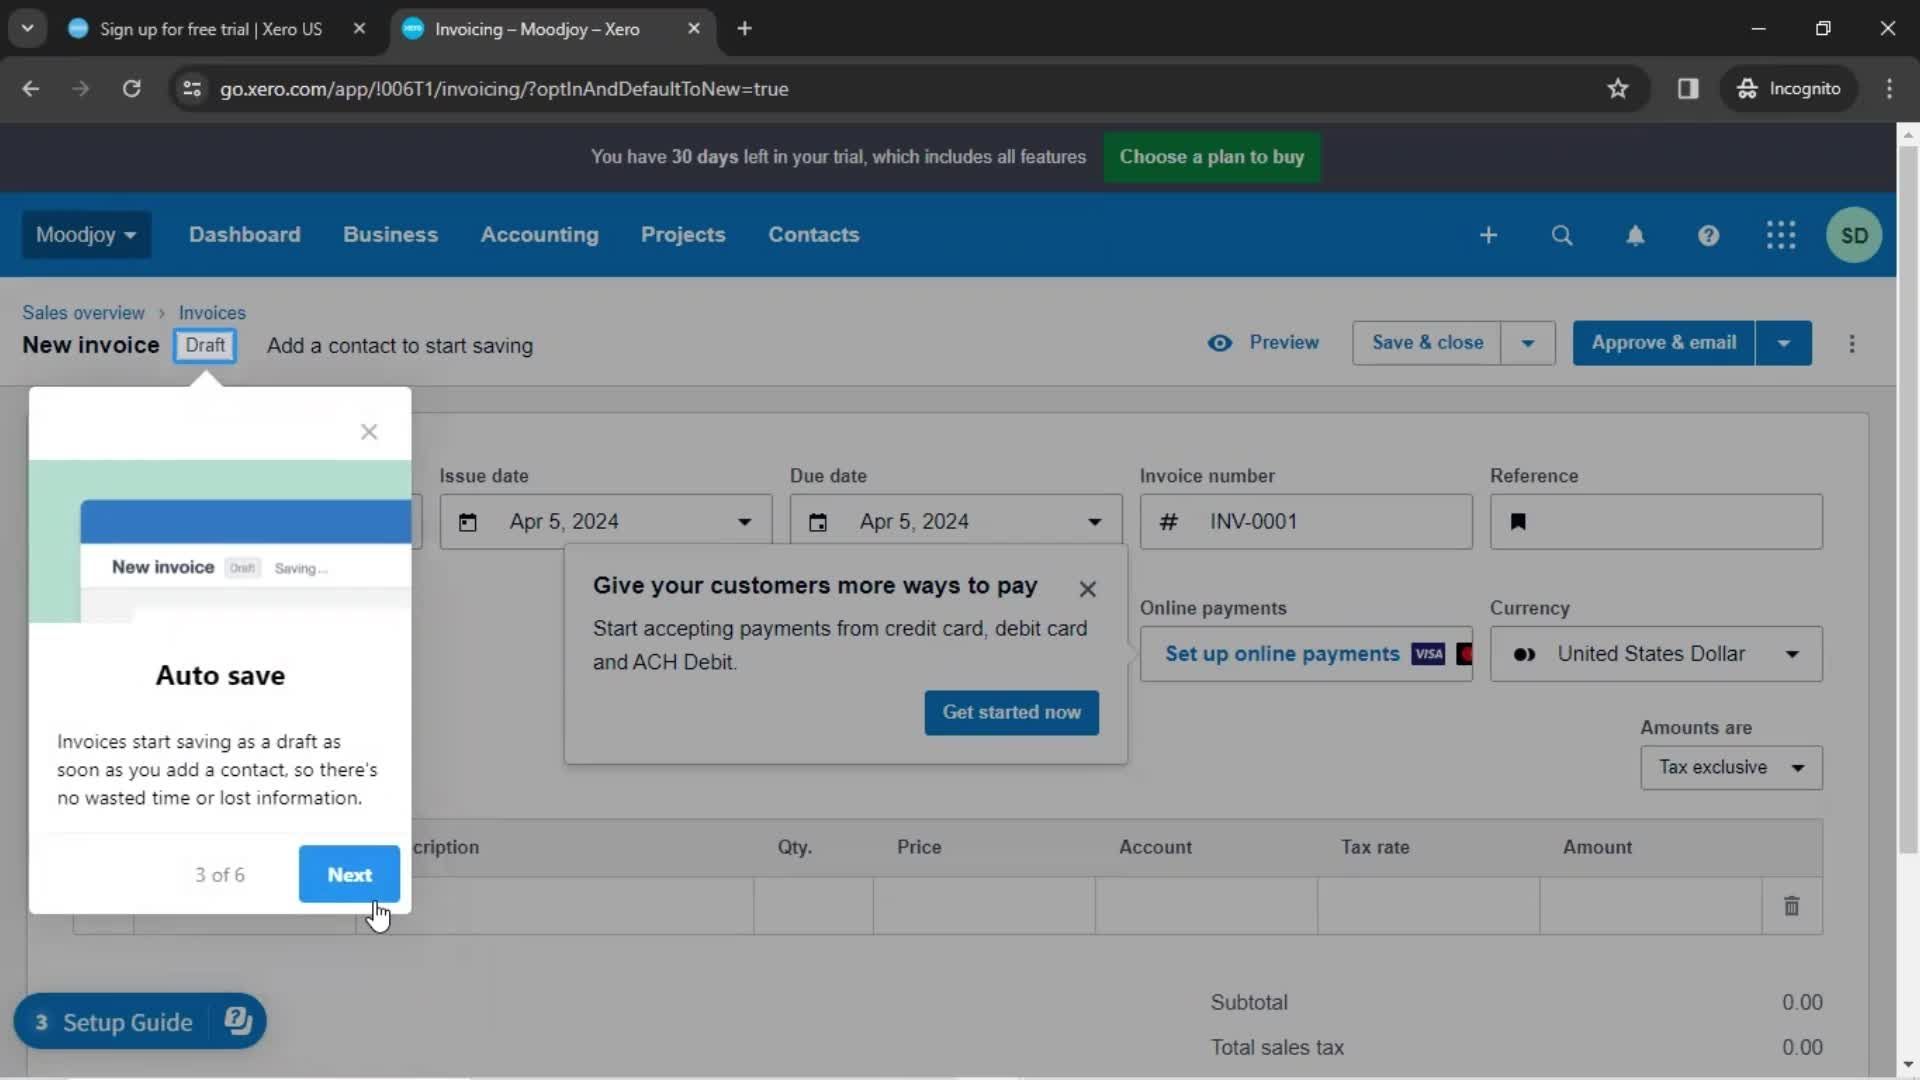Image resolution: width=1920 pixels, height=1080 pixels.
Task: Expand the Moodjoy organization dropdown
Action: pyautogui.click(x=86, y=235)
